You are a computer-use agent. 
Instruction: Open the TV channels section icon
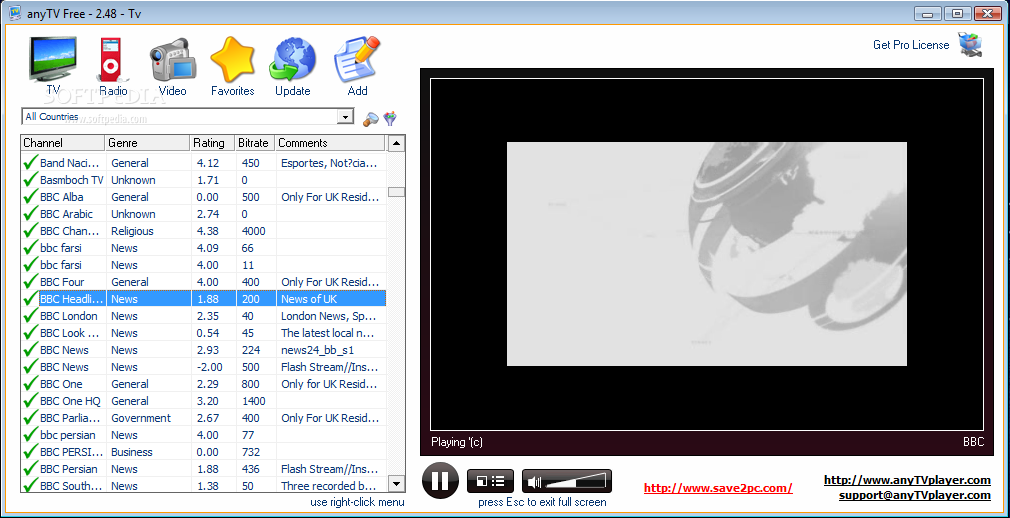coord(53,59)
